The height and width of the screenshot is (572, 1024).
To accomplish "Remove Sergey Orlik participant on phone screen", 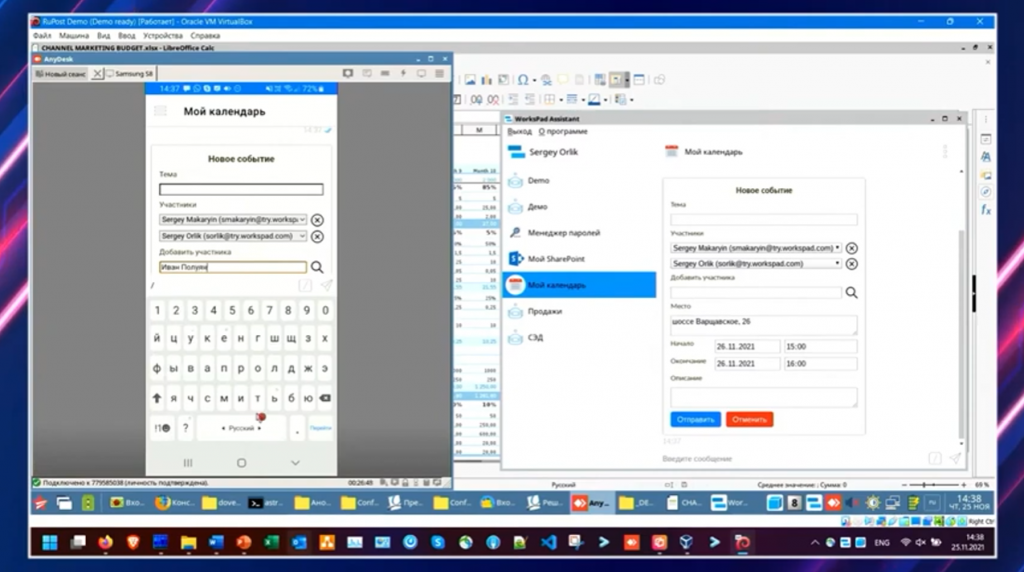I will [317, 236].
